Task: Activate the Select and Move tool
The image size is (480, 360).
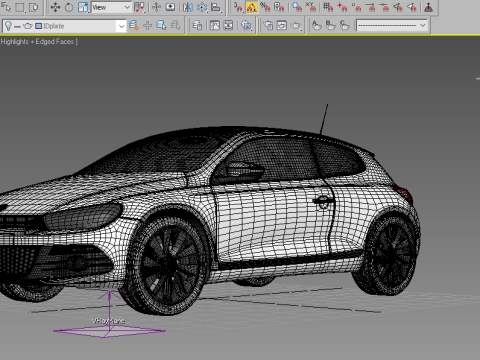Action: coord(55,7)
